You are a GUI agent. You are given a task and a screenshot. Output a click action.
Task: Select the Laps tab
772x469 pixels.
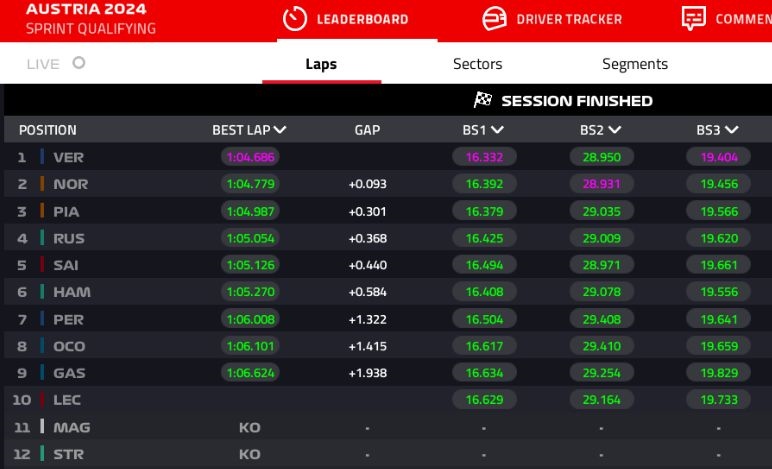coord(321,64)
